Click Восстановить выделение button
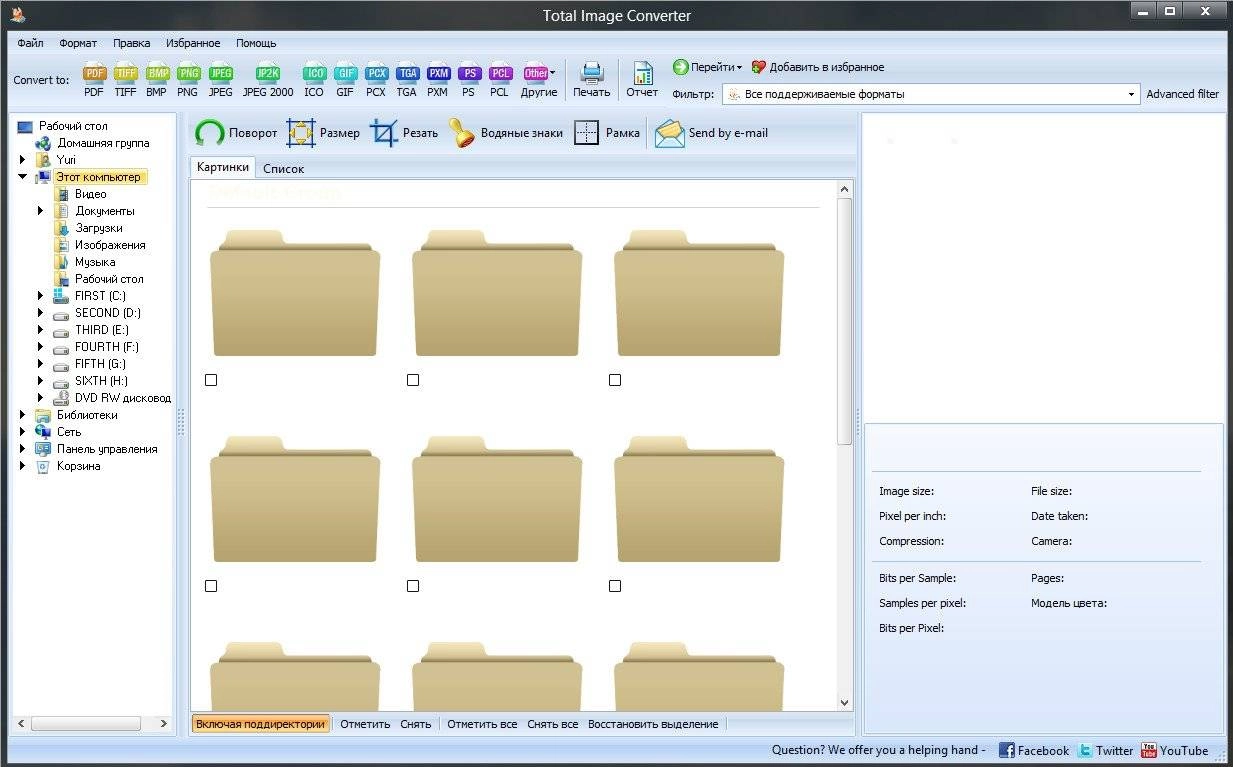The height and width of the screenshot is (767, 1233). (653, 723)
